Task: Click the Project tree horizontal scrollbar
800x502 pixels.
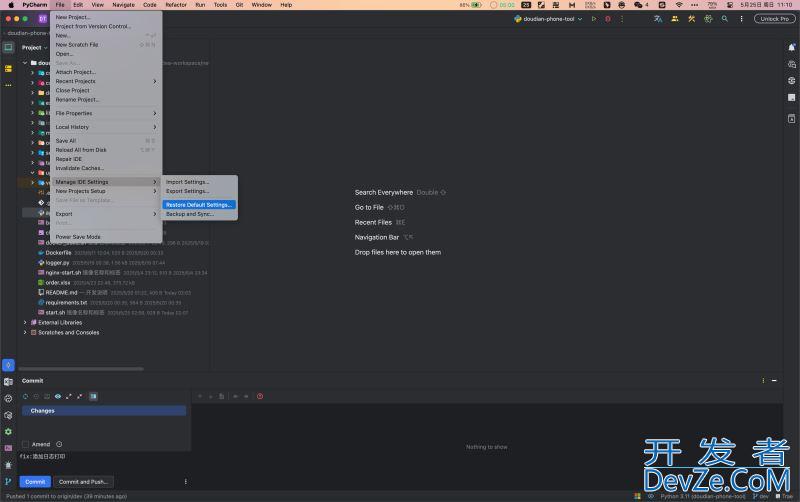Action: coord(81,368)
